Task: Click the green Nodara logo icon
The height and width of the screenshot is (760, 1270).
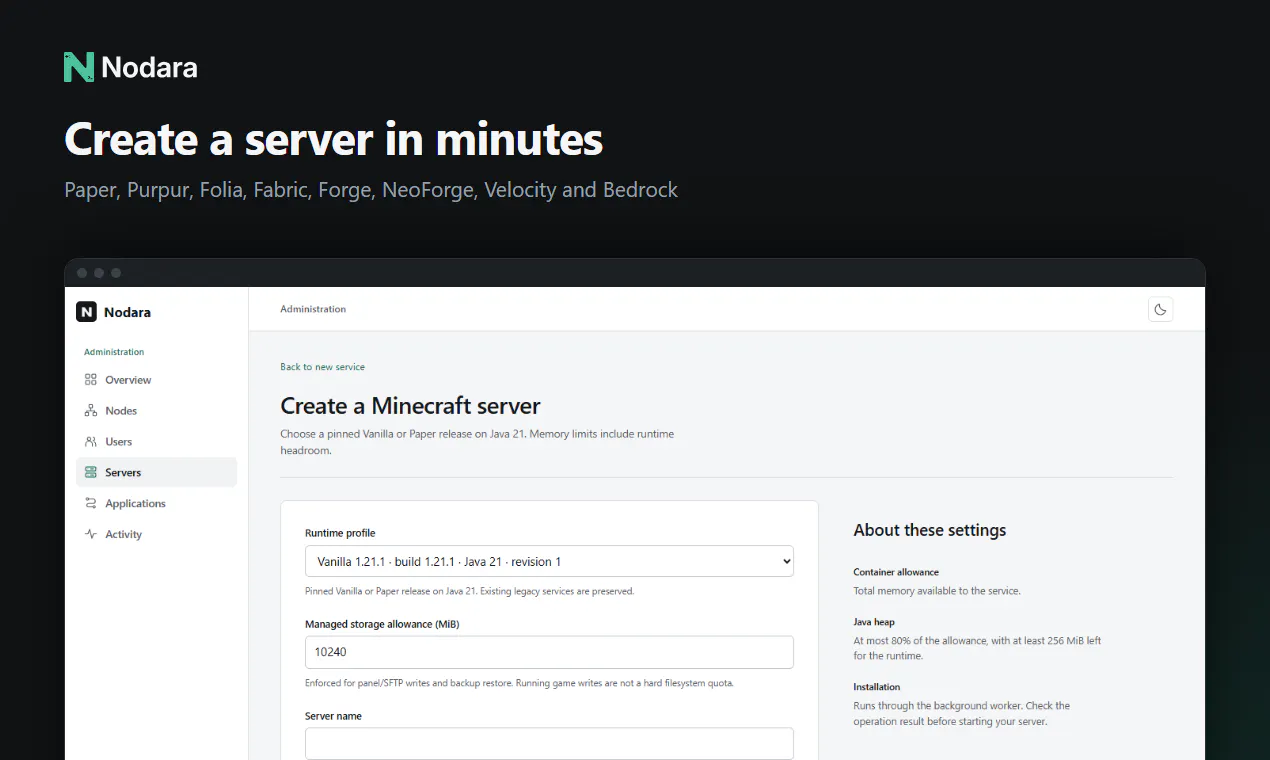Action: click(x=79, y=67)
